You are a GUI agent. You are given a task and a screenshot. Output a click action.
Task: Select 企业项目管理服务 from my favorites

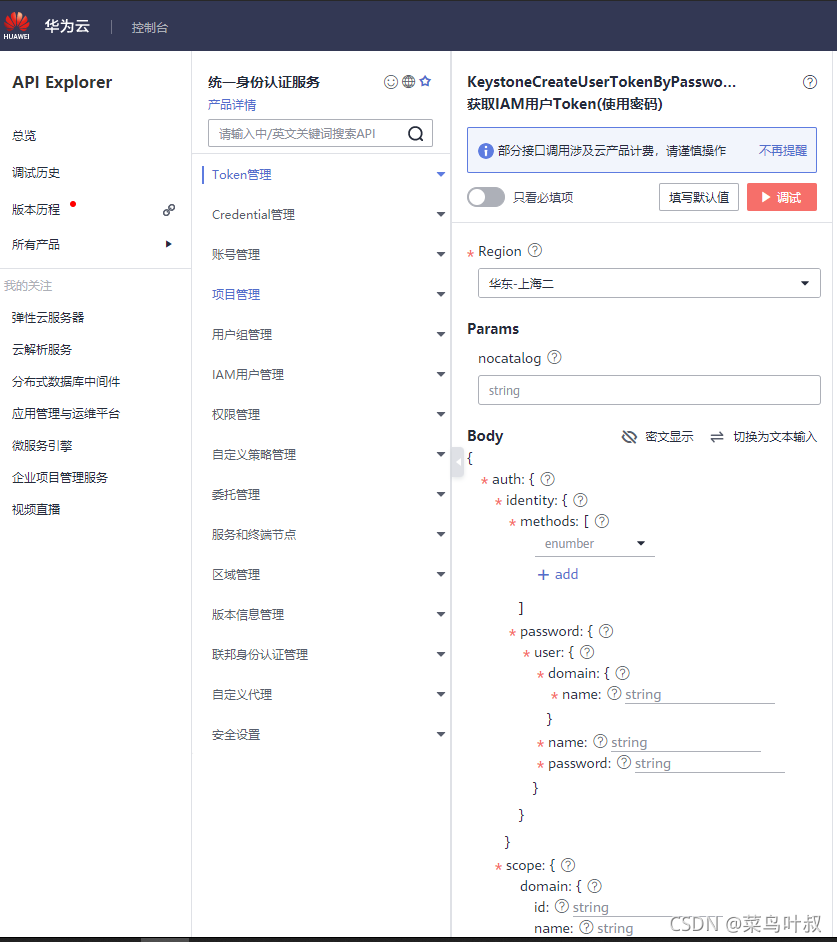60,478
